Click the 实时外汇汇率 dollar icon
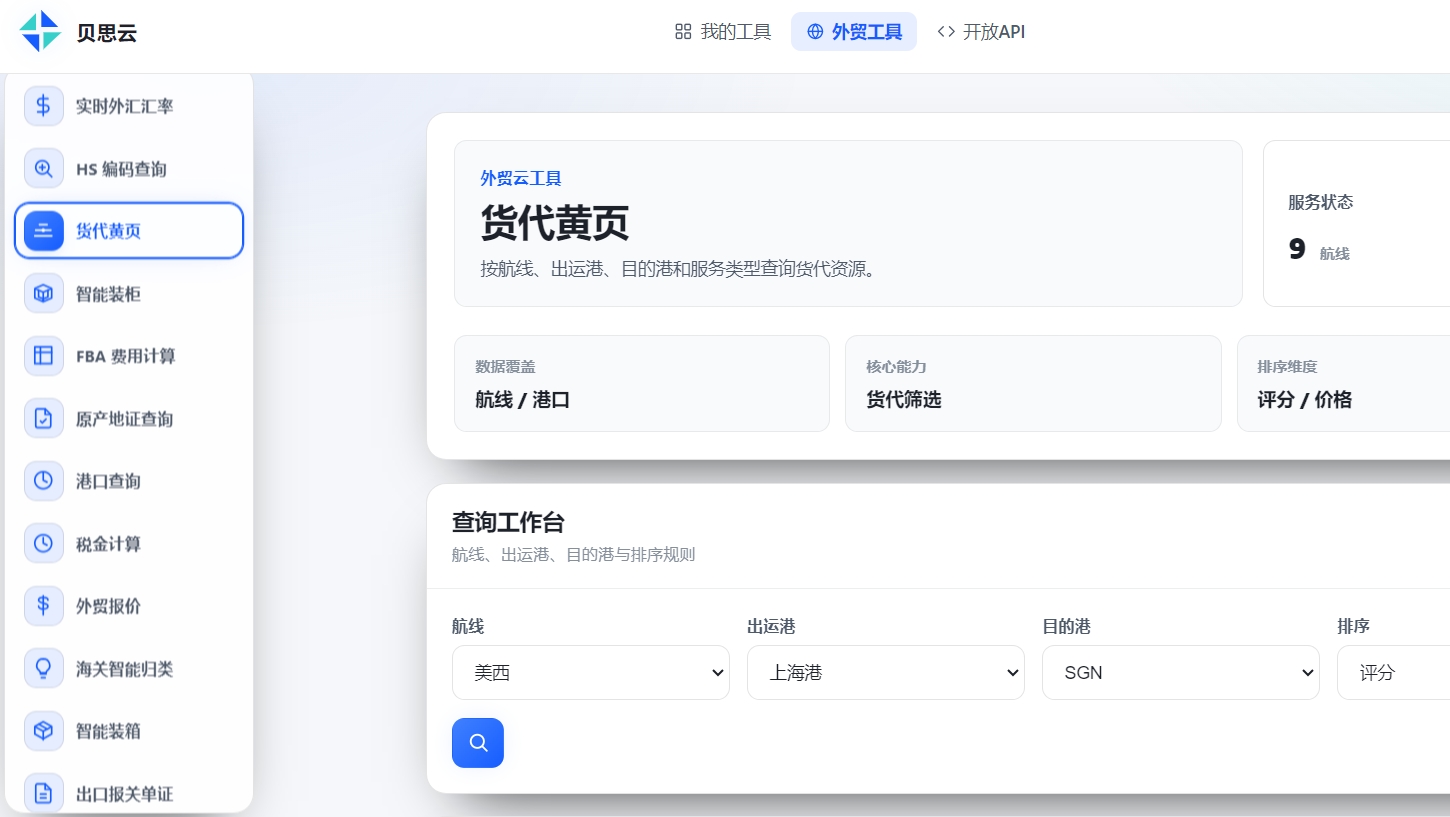Viewport: 1450px width, 817px height. pos(43,105)
